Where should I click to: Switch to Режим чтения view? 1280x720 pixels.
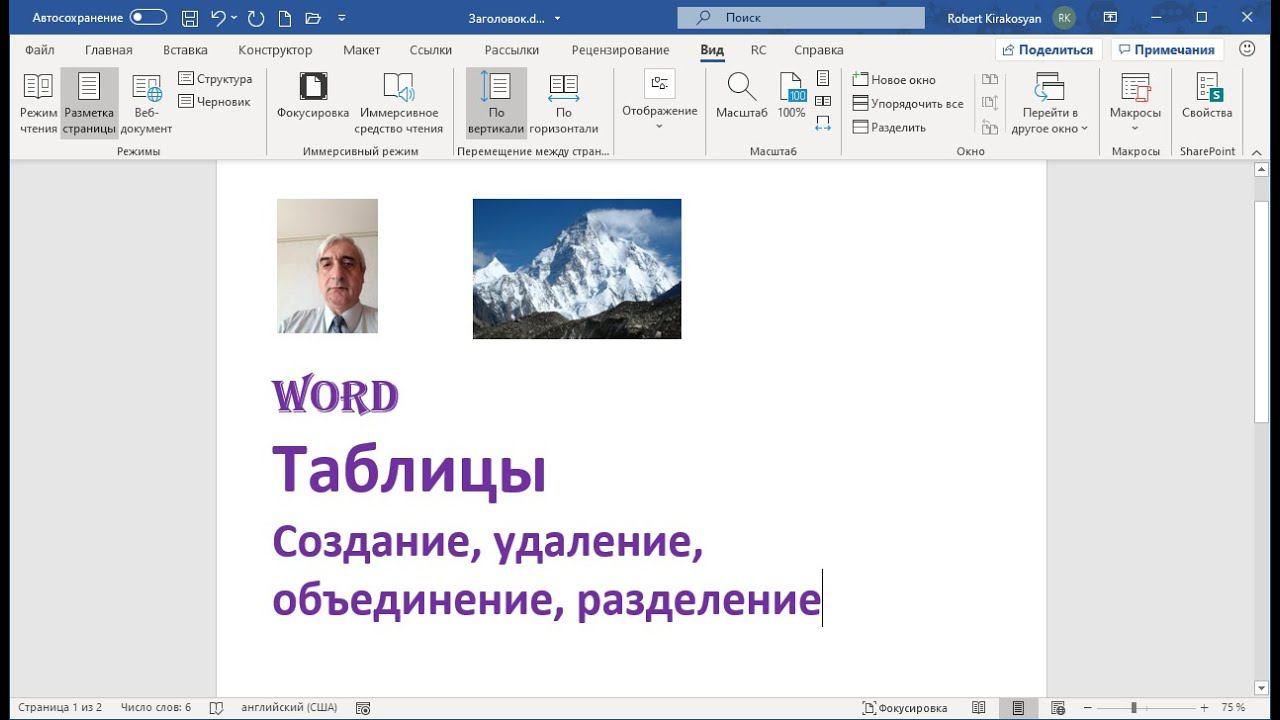click(39, 103)
